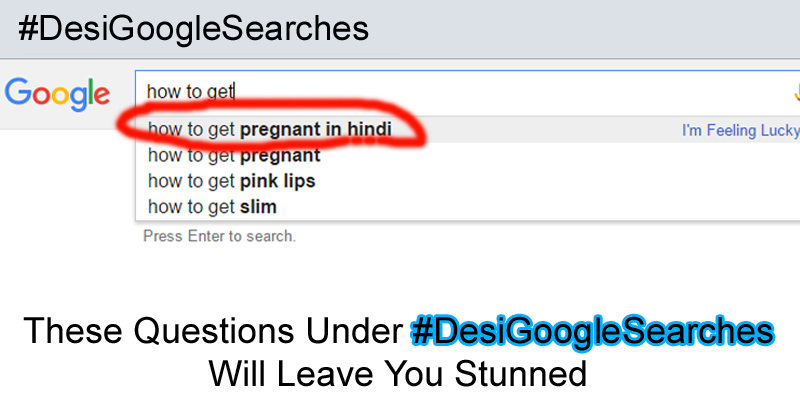This screenshot has width=800, height=420.
Task: Click inside the "how to get" search box
Action: 450,92
